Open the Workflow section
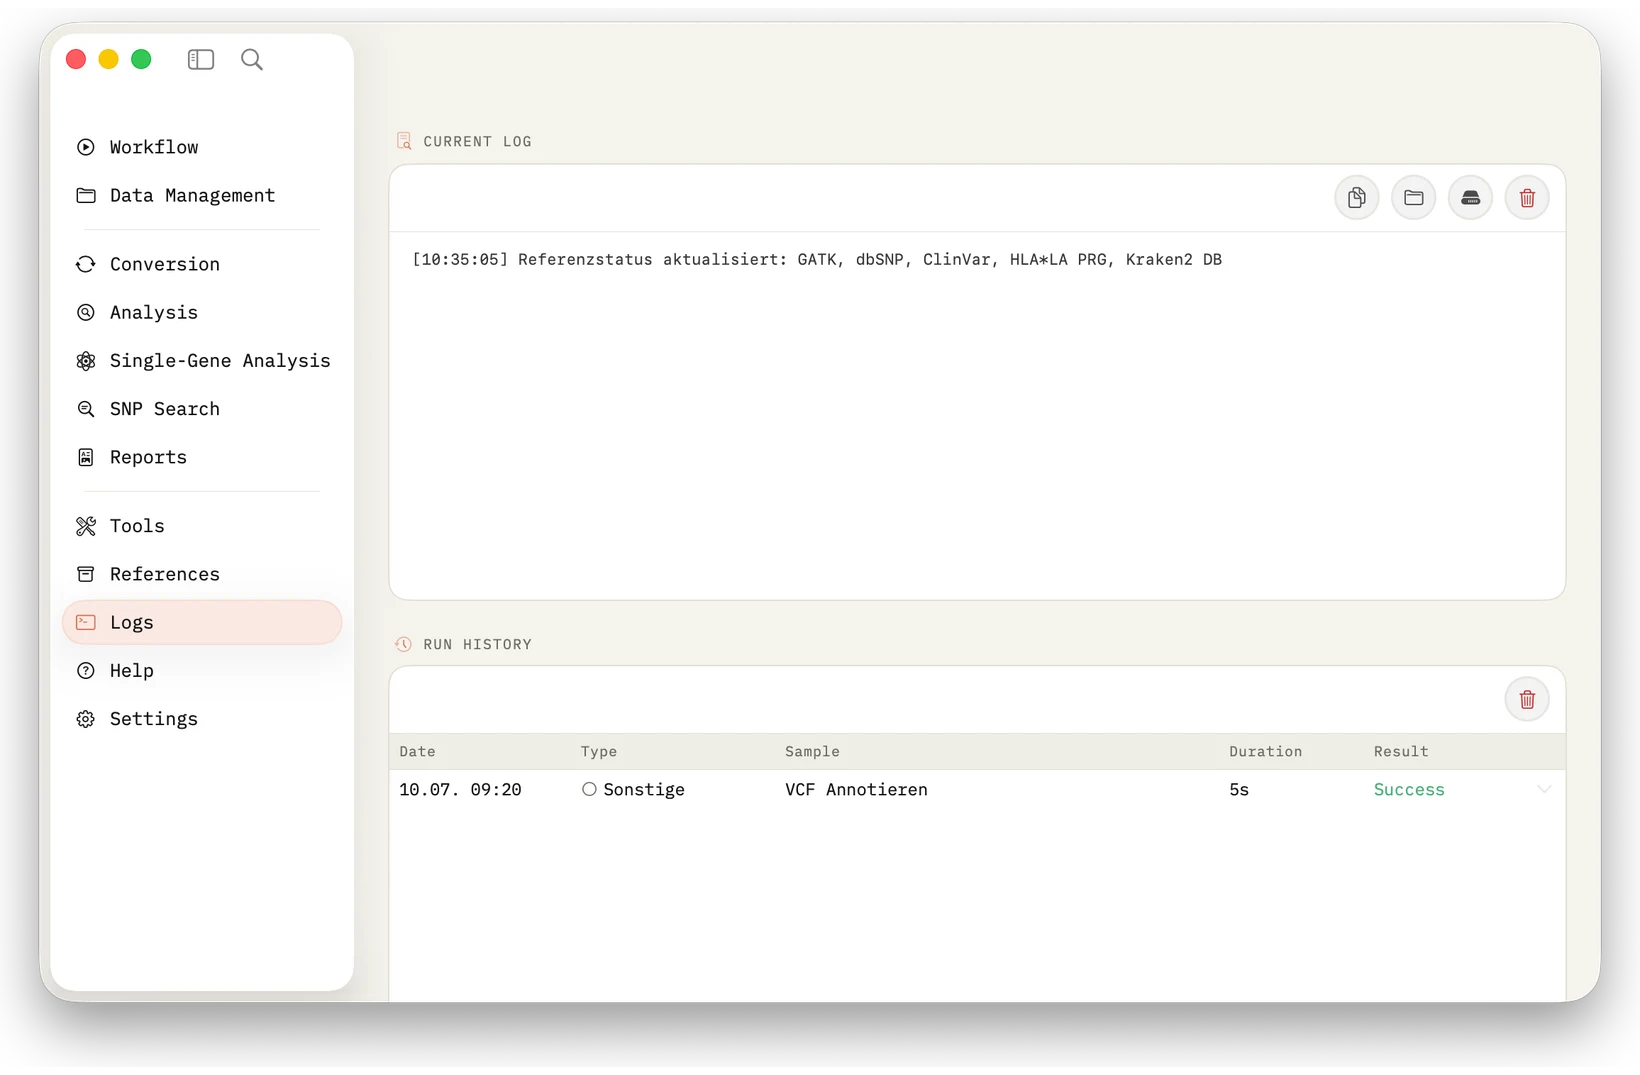The image size is (1640, 1075). [202, 147]
